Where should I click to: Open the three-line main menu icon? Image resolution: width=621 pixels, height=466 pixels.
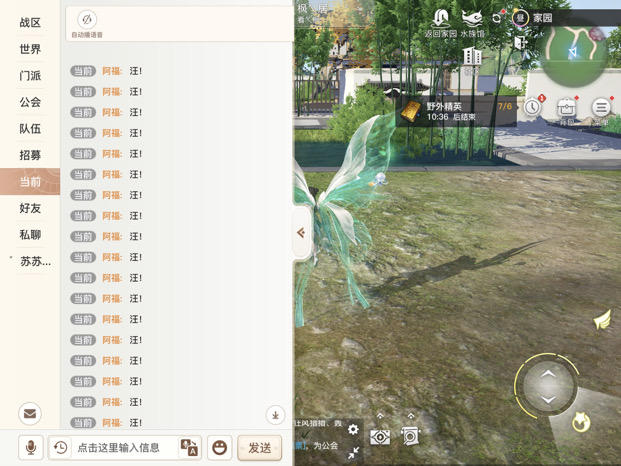(601, 108)
